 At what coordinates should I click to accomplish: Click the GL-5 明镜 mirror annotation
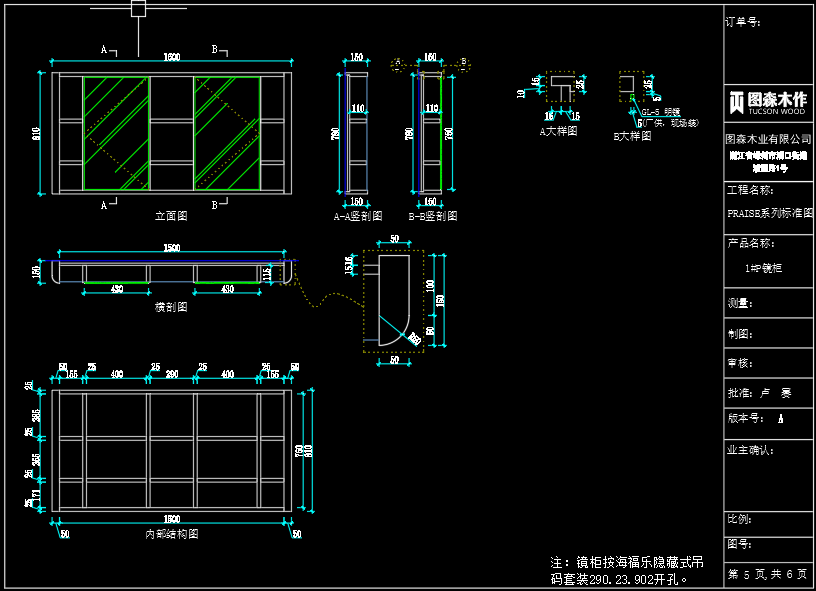click(660, 112)
